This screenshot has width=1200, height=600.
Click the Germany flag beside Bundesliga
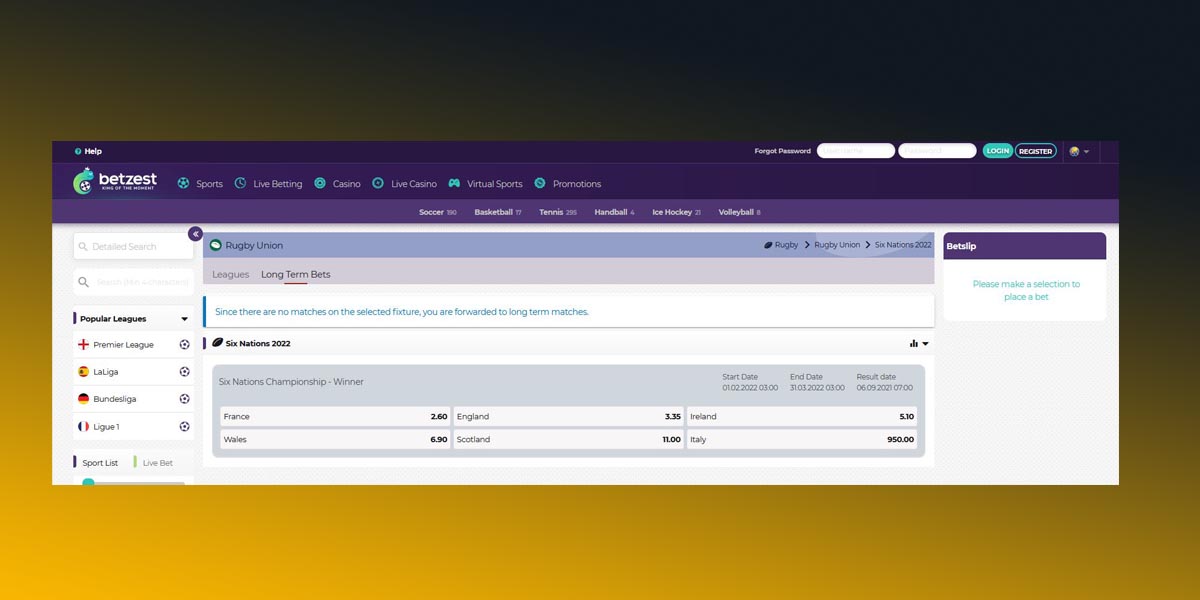tap(83, 398)
